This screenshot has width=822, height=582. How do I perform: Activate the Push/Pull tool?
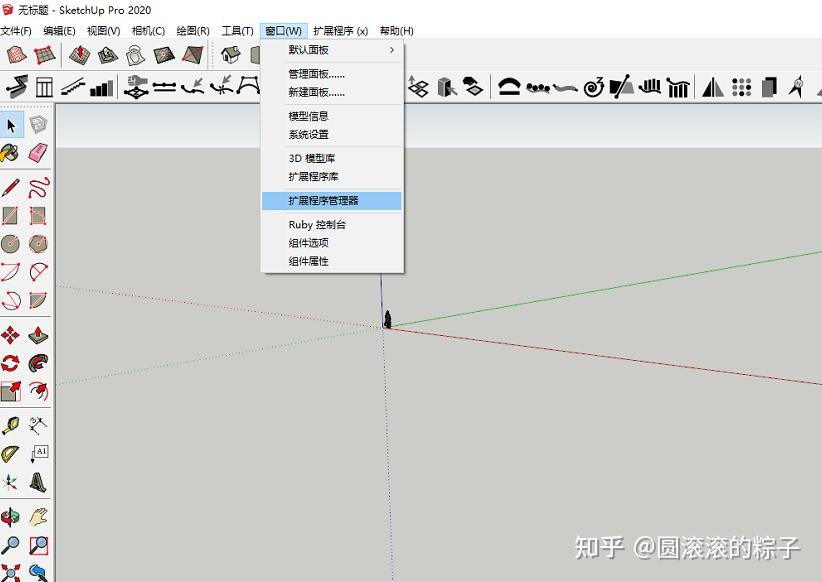(40, 335)
